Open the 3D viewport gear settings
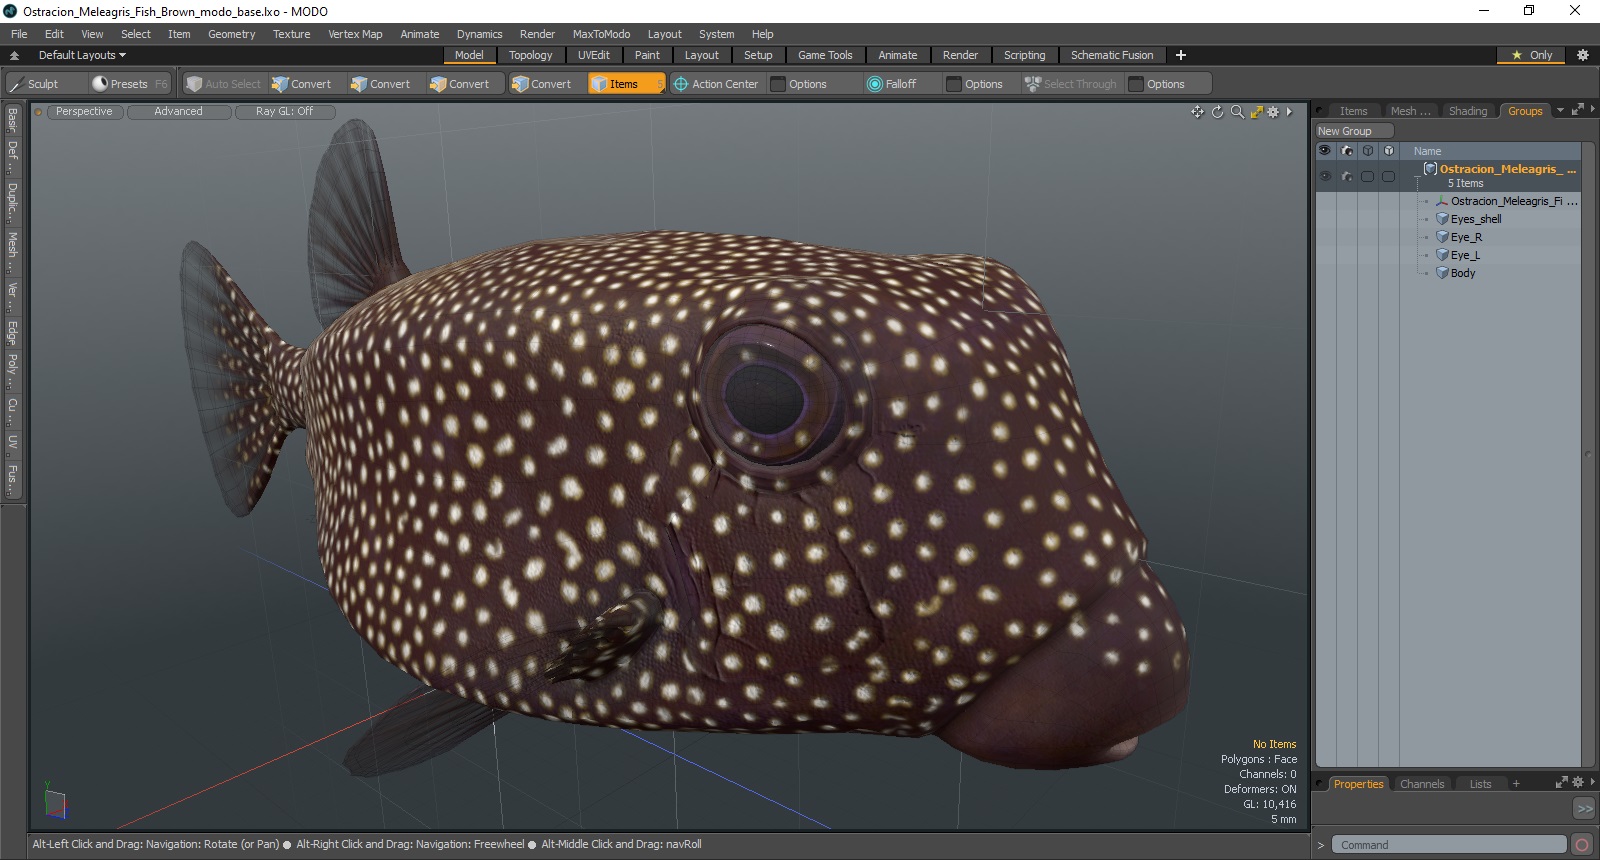Image resolution: width=1600 pixels, height=860 pixels. (x=1273, y=112)
